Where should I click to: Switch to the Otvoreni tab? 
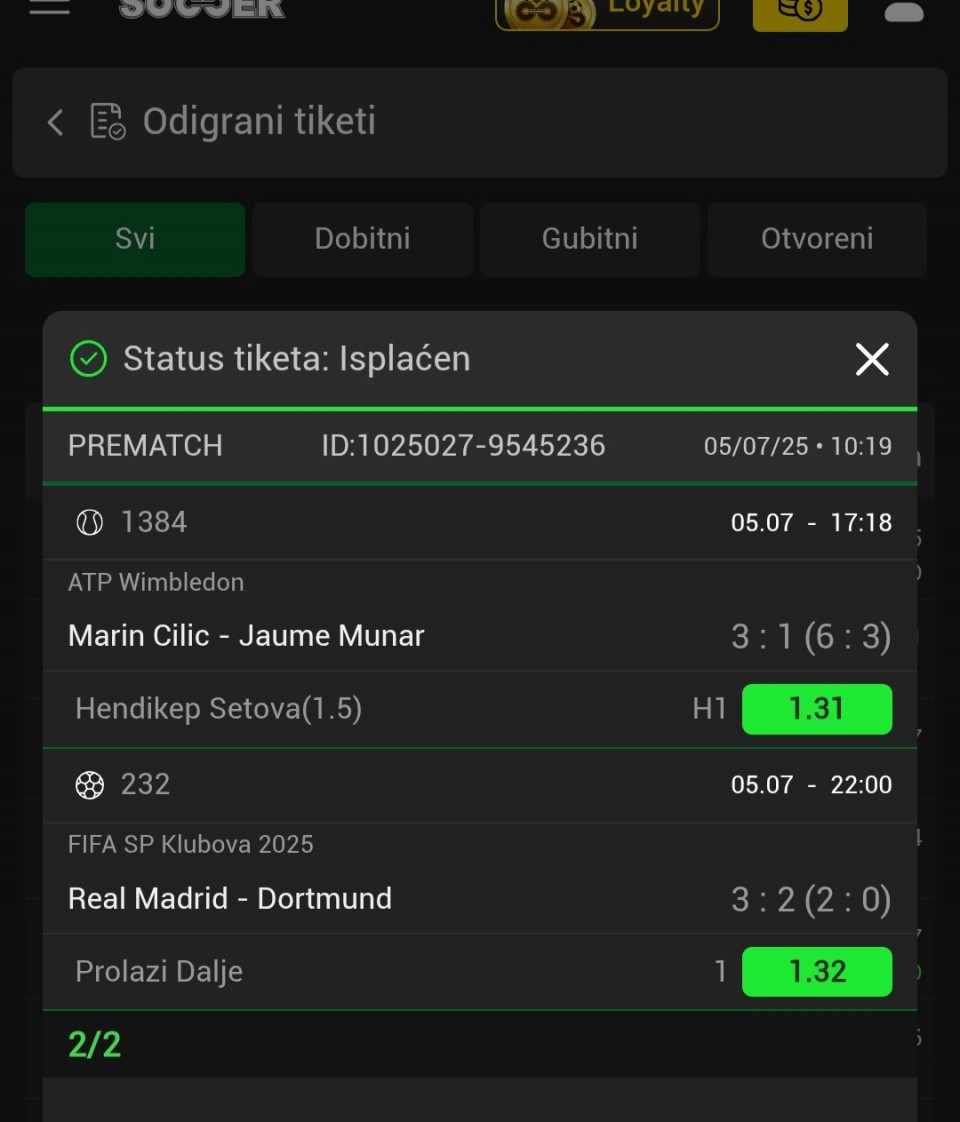[x=817, y=239]
